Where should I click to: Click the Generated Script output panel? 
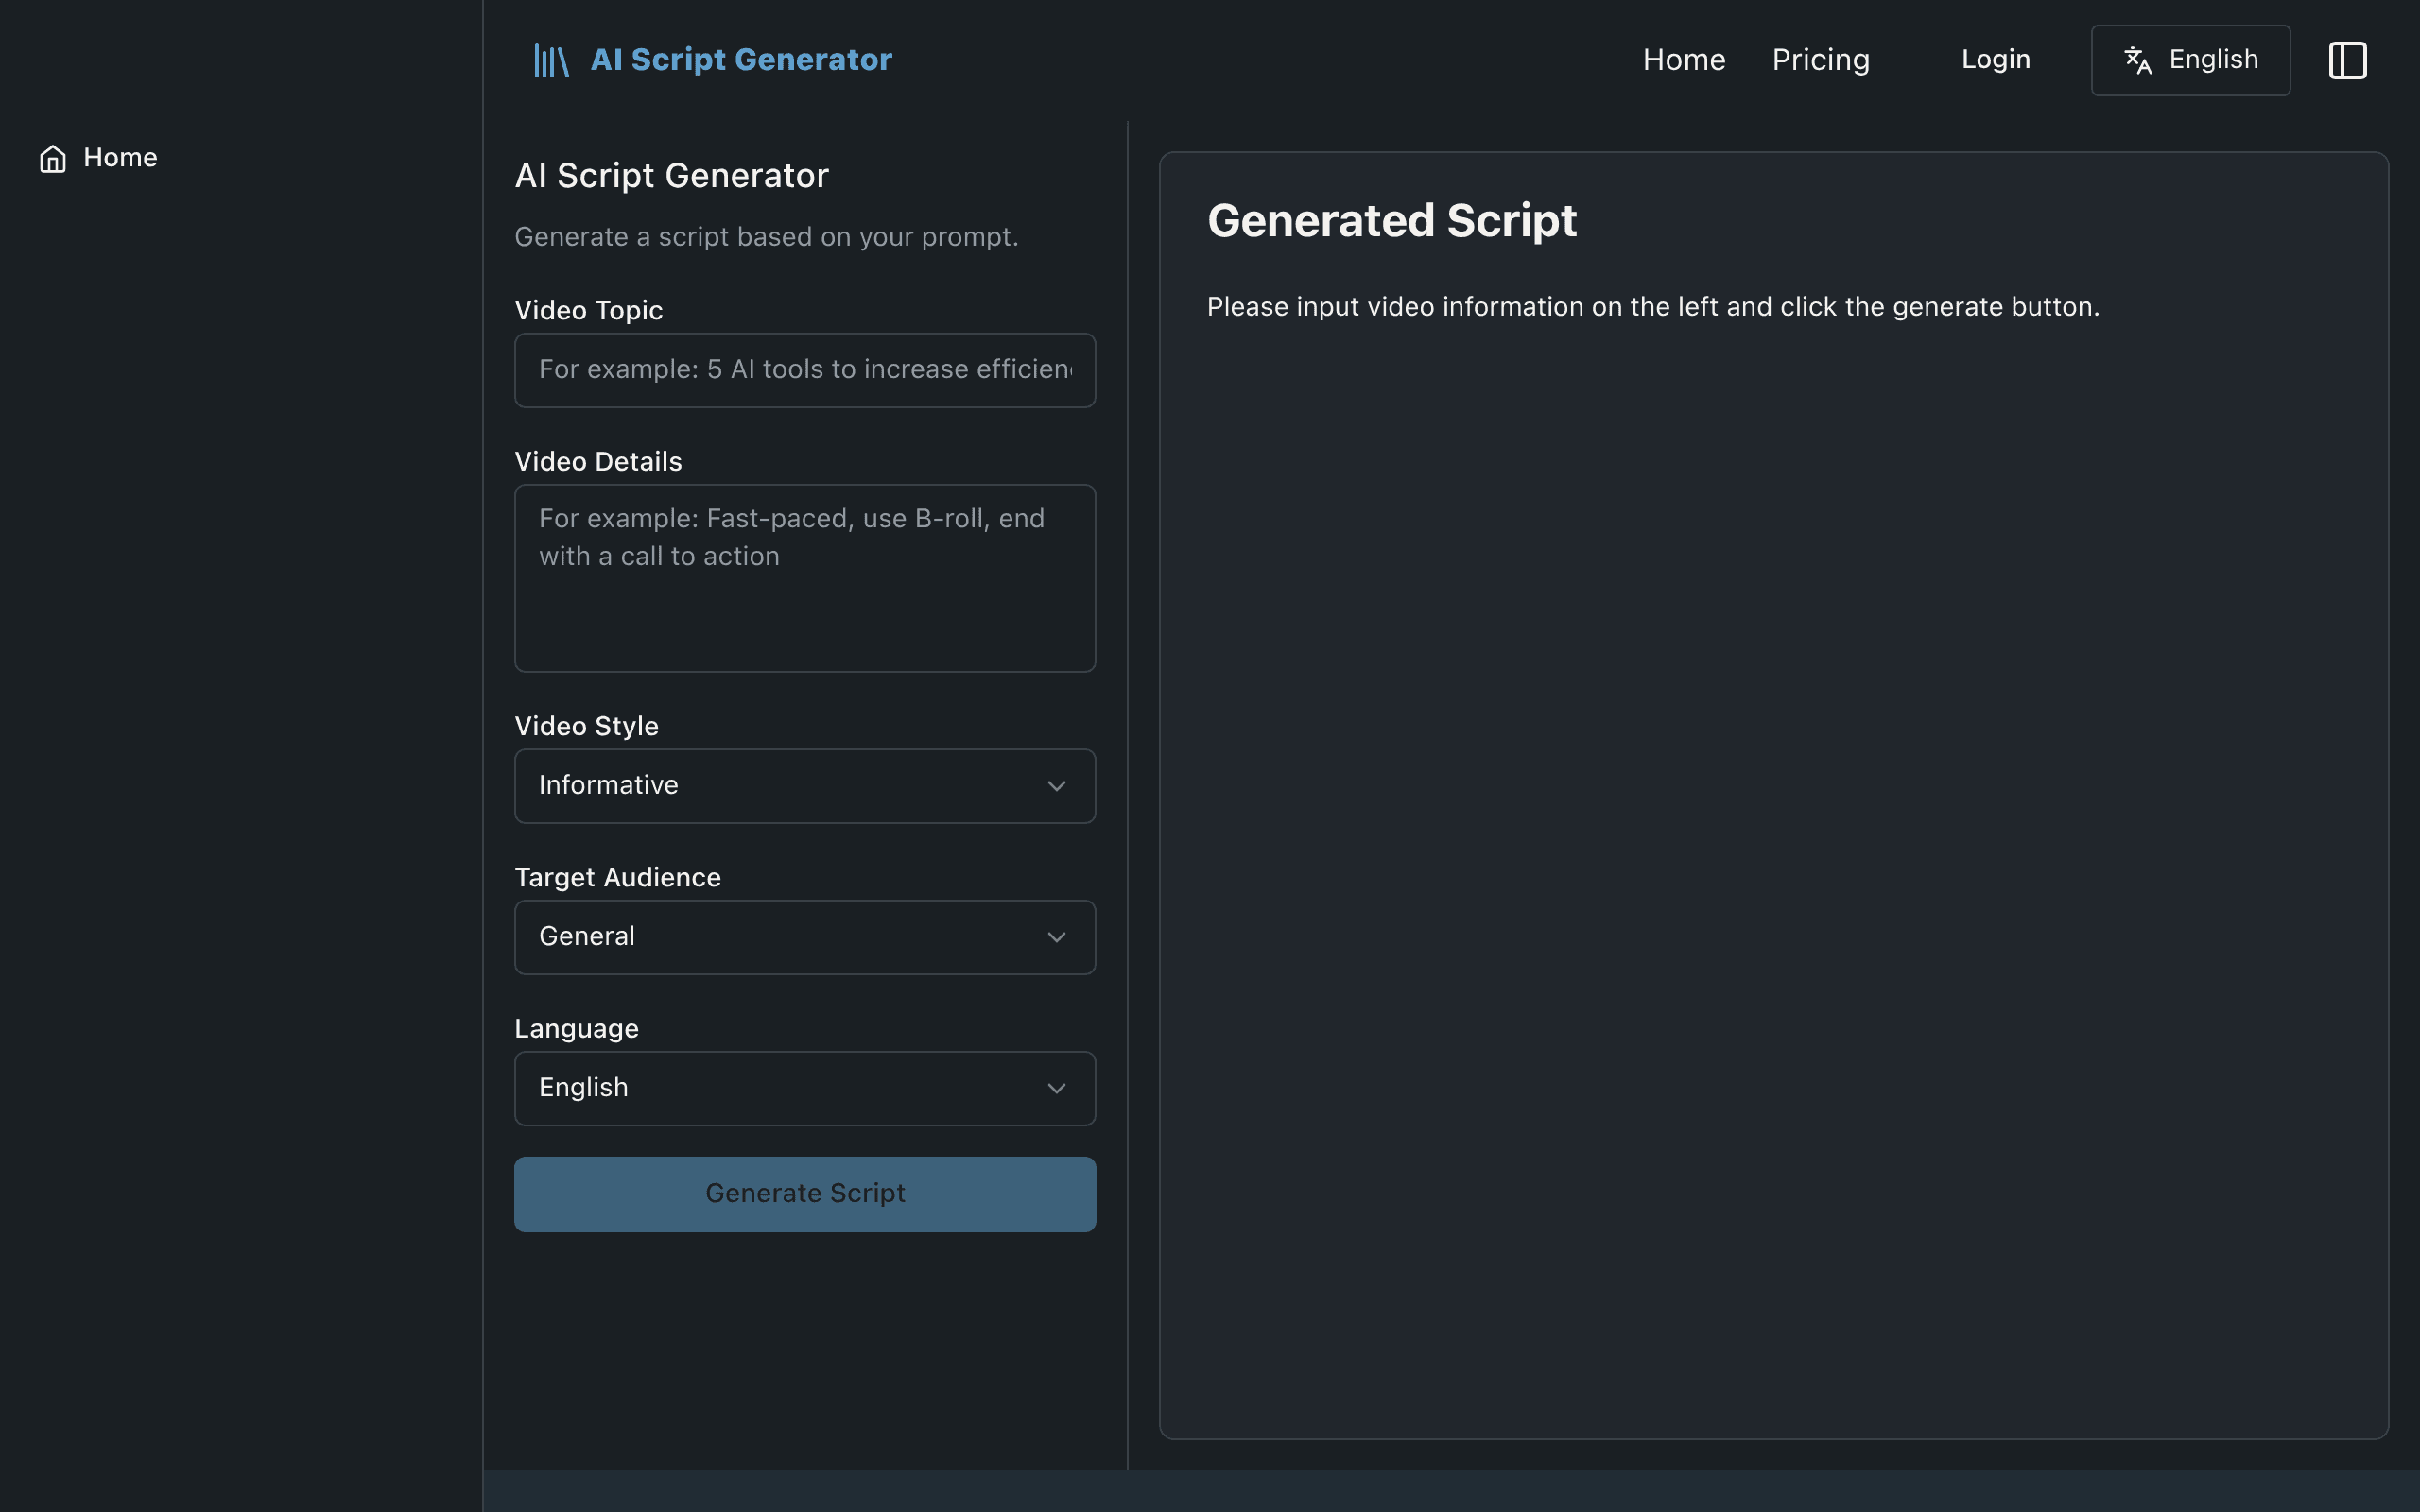(x=1773, y=795)
